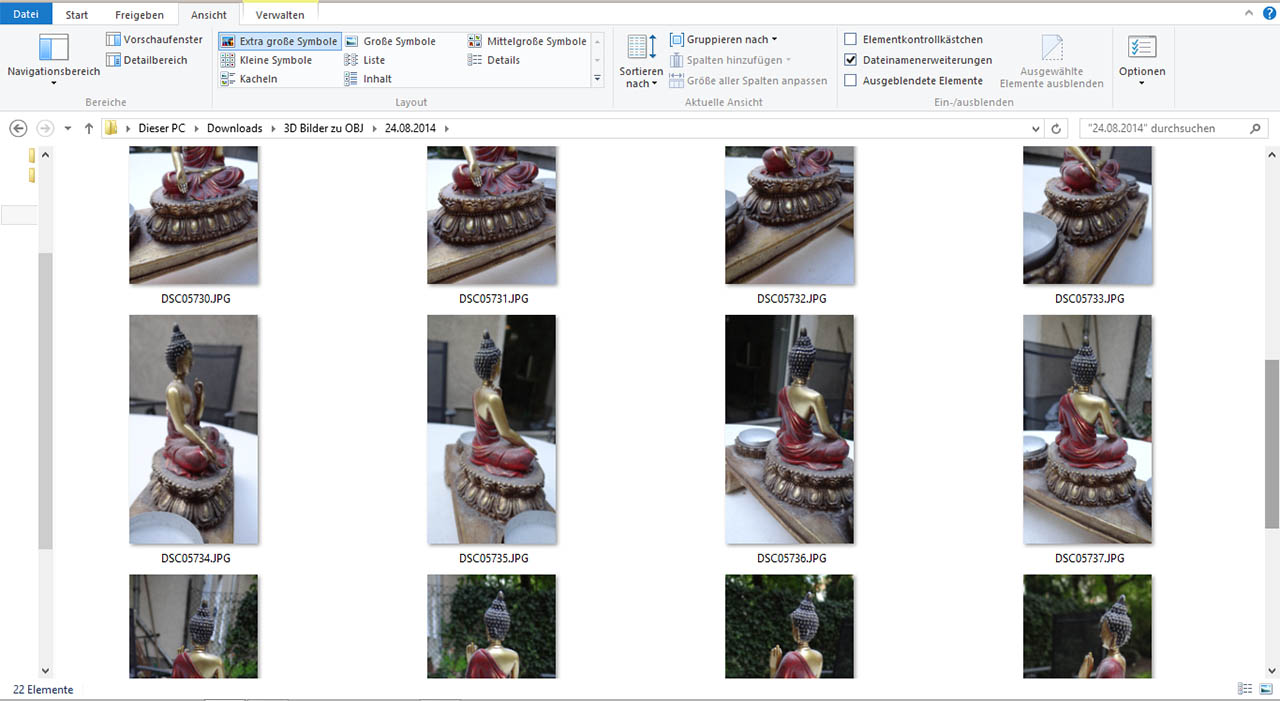The height and width of the screenshot is (701, 1280).
Task: Click 24.08.2014 breadcrumb segment
Action: click(412, 128)
